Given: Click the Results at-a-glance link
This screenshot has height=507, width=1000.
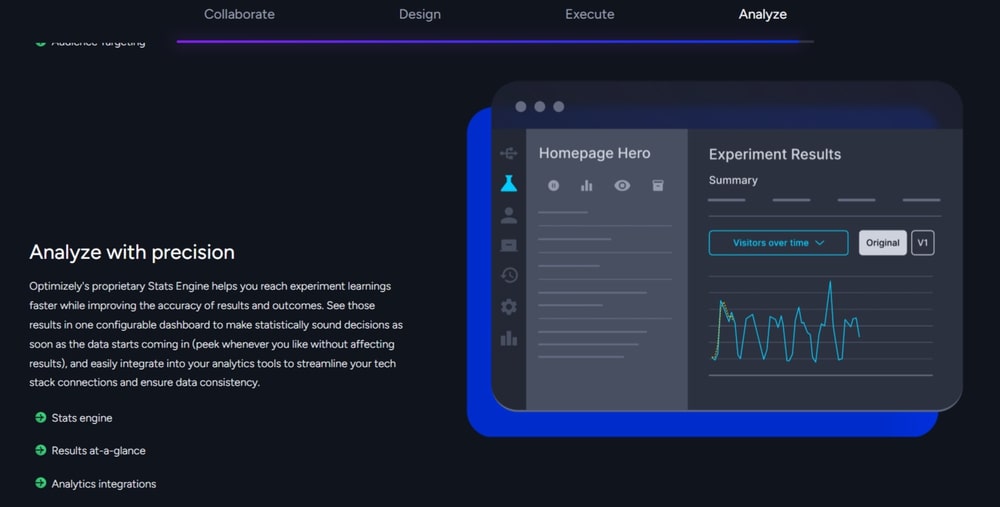Looking at the screenshot, I should click(x=98, y=450).
